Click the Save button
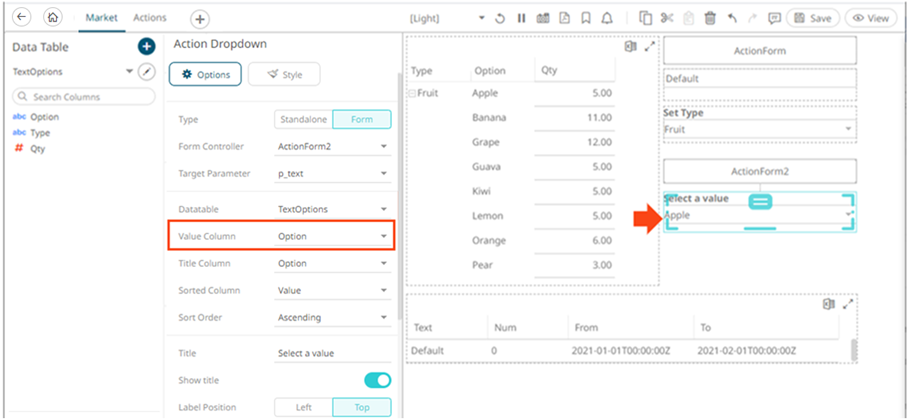 click(x=812, y=18)
